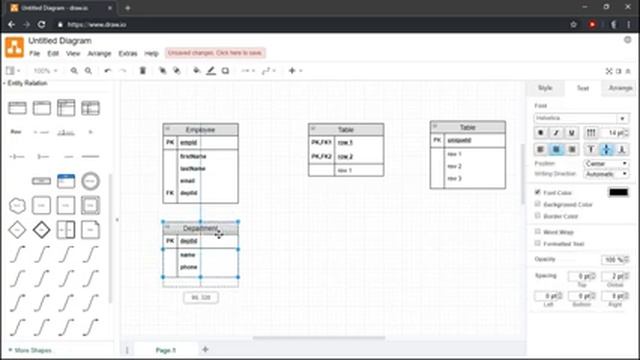The image size is (640, 360).
Task: Open the File menu
Action: pyautogui.click(x=34, y=53)
